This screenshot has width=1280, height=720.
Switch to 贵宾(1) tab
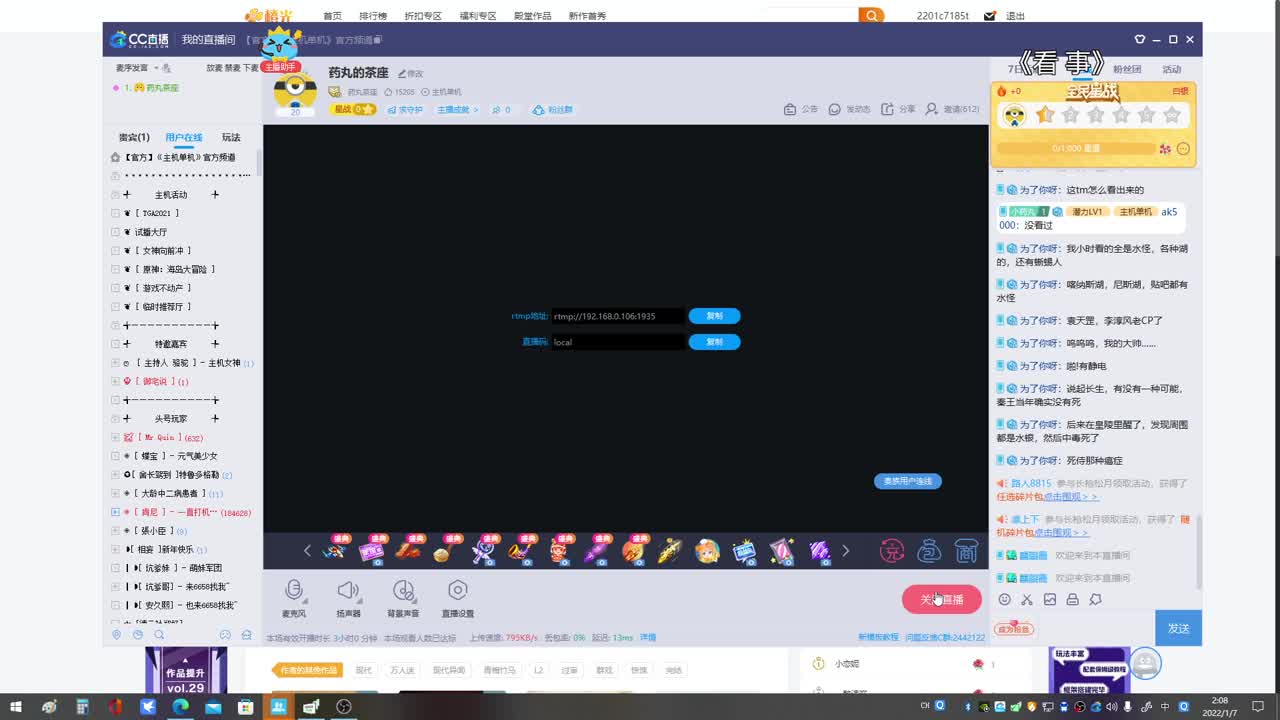[x=134, y=137]
